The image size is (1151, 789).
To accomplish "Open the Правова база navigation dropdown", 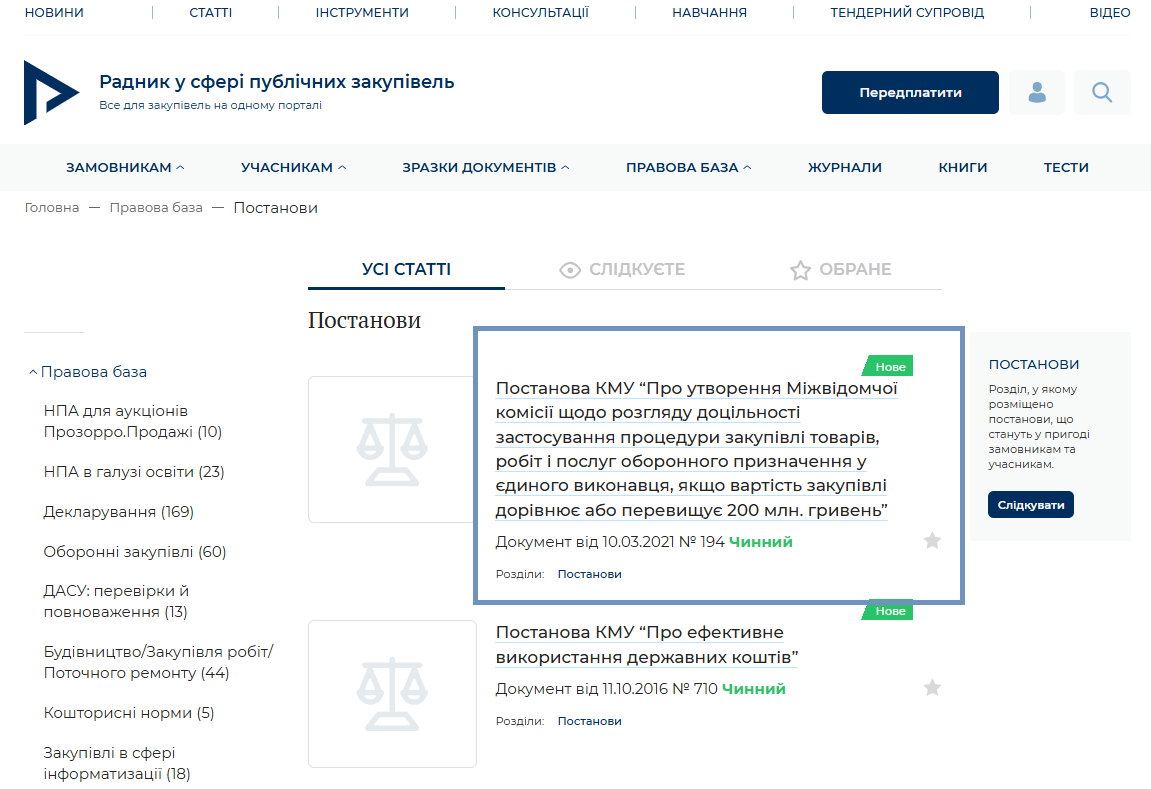I will [x=688, y=168].
